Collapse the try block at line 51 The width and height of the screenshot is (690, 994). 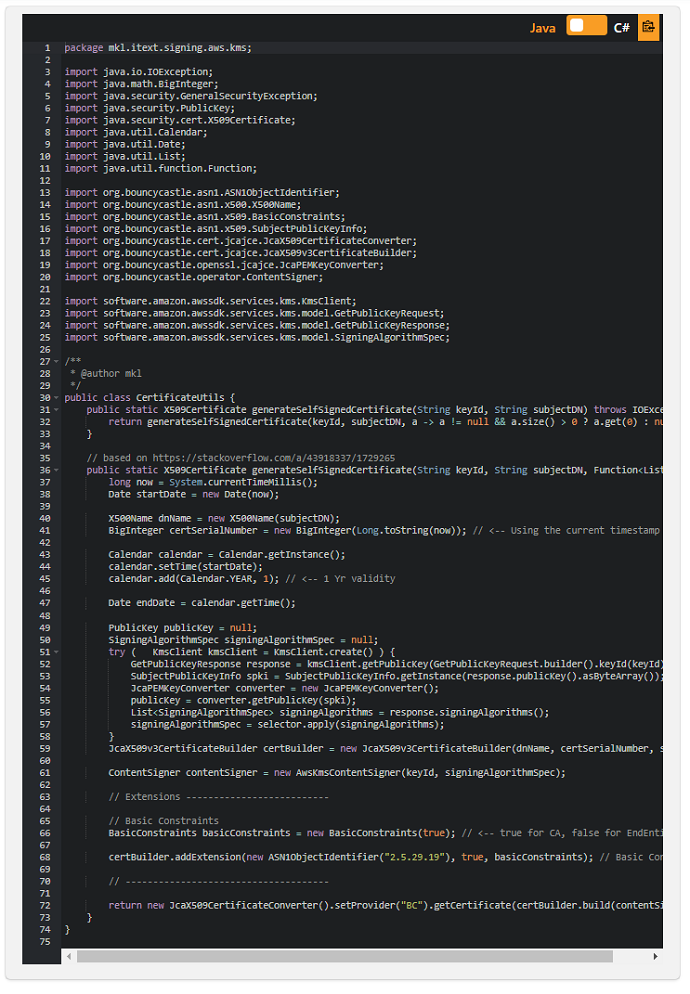pyautogui.click(x=56, y=652)
